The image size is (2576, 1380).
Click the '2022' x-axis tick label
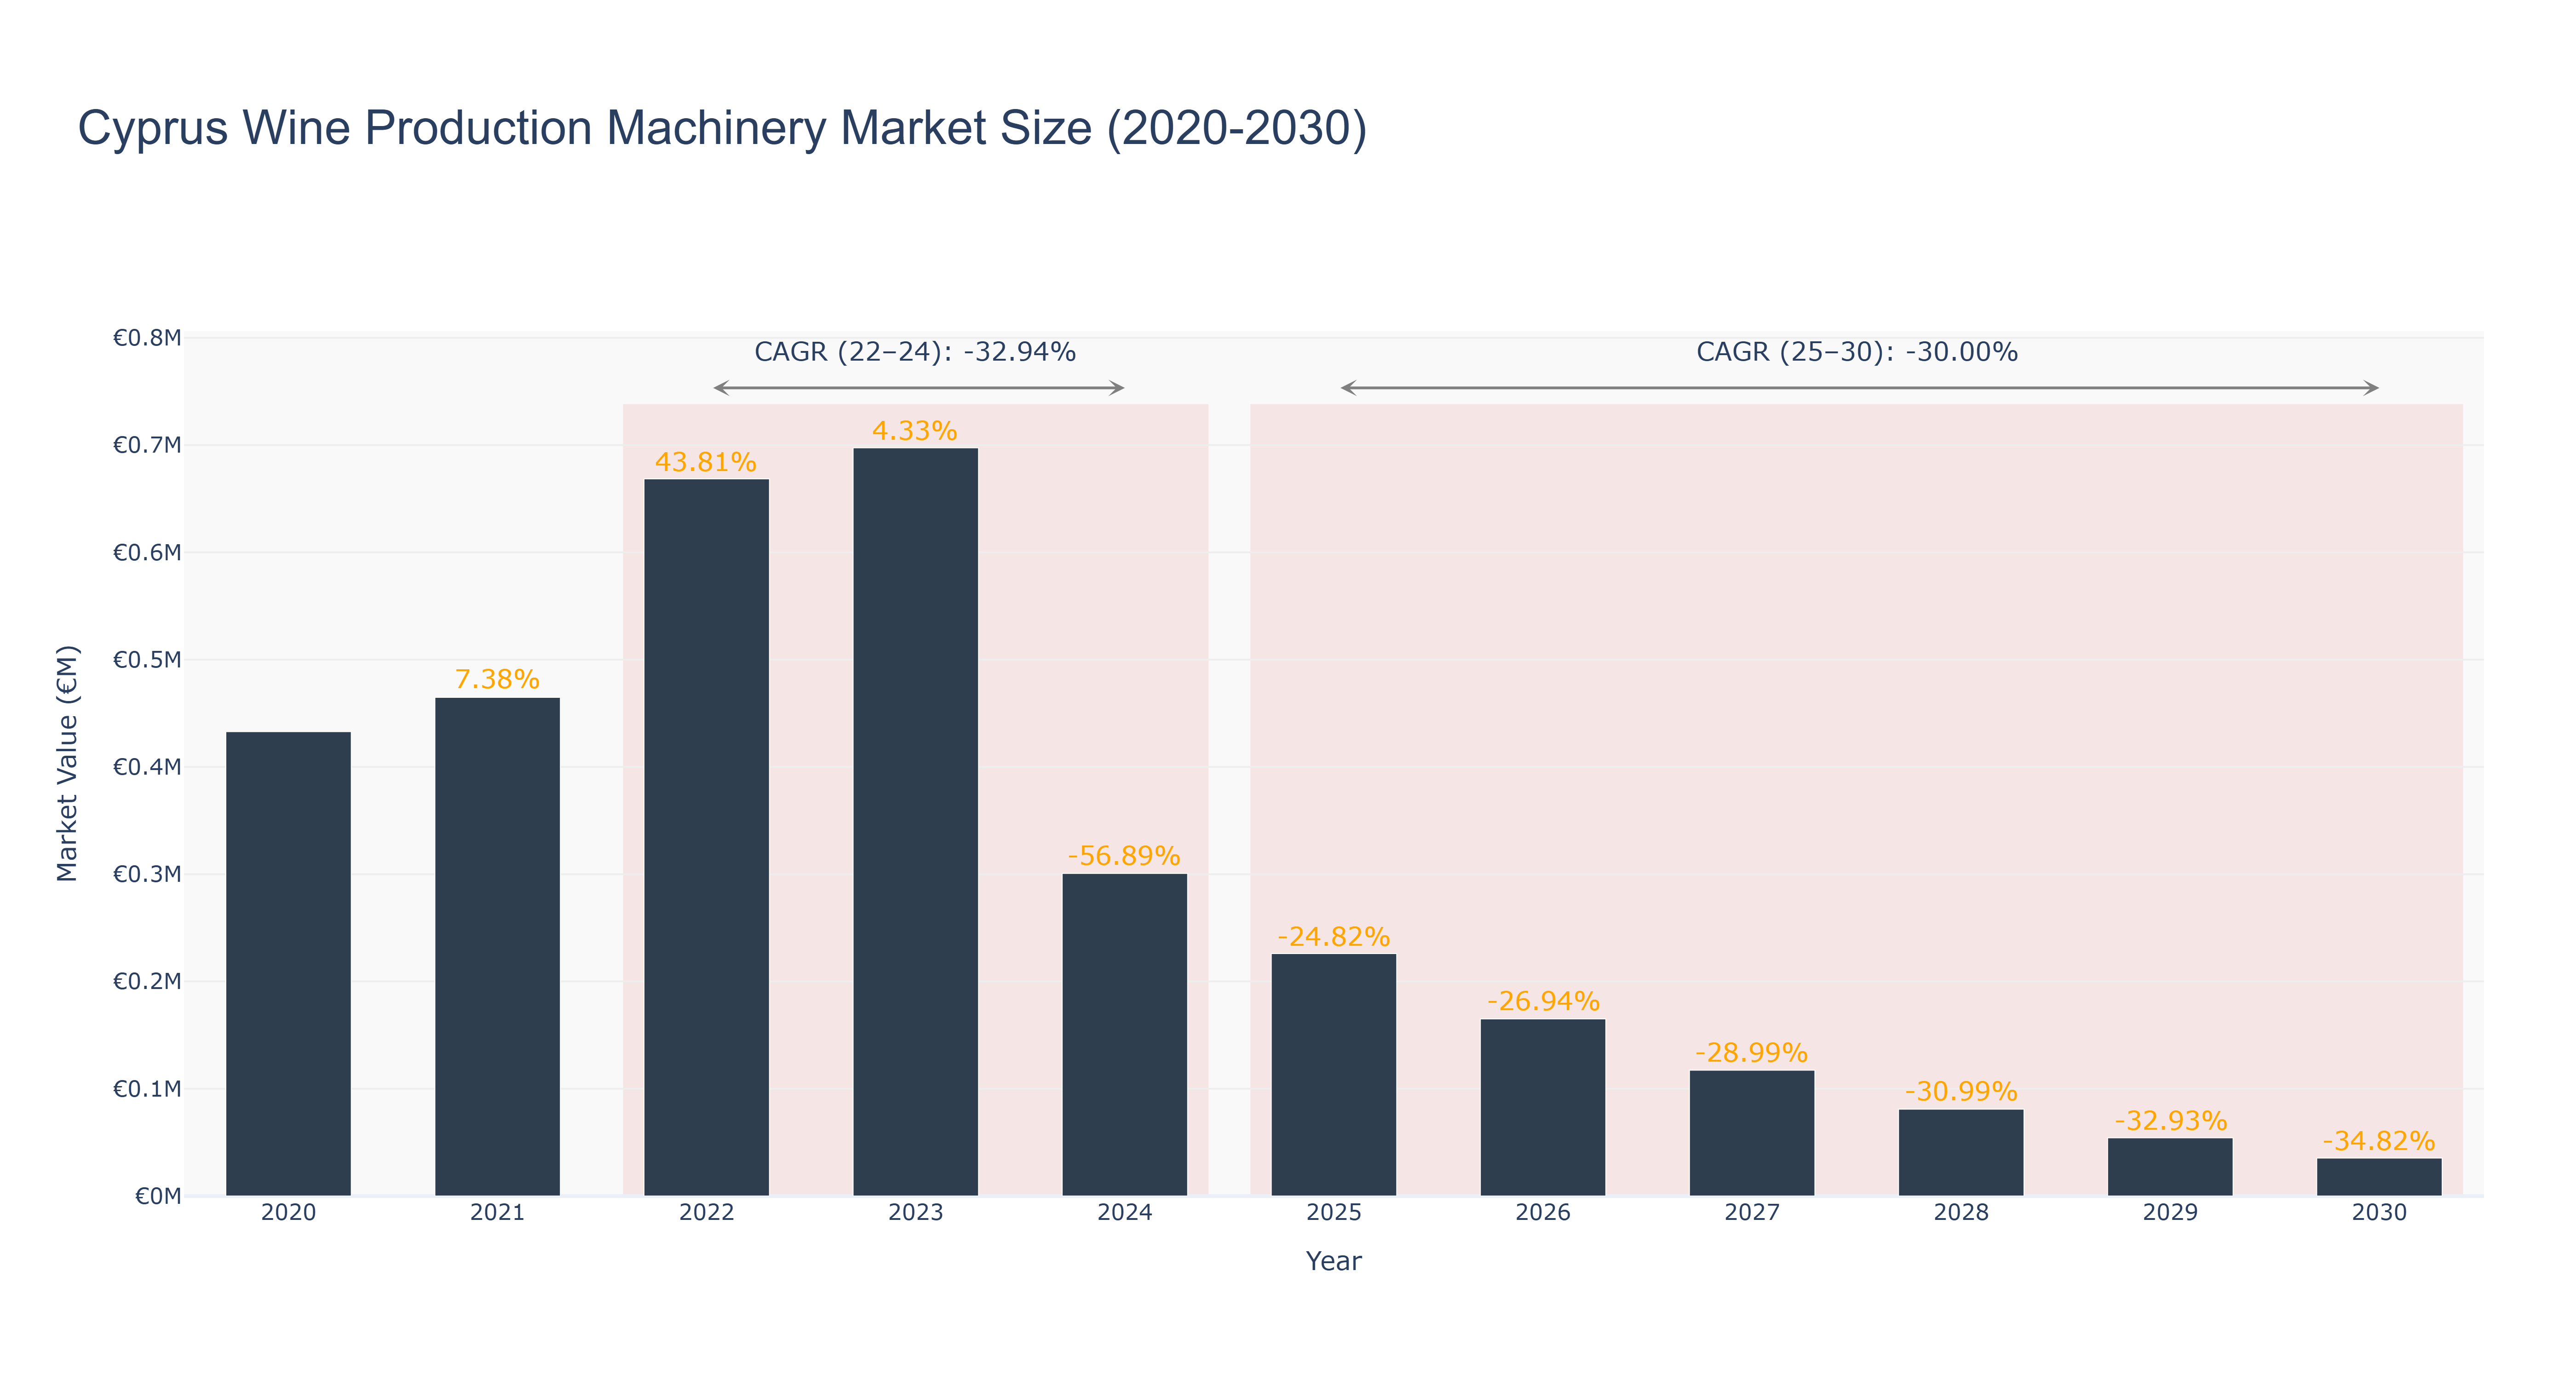[706, 1213]
